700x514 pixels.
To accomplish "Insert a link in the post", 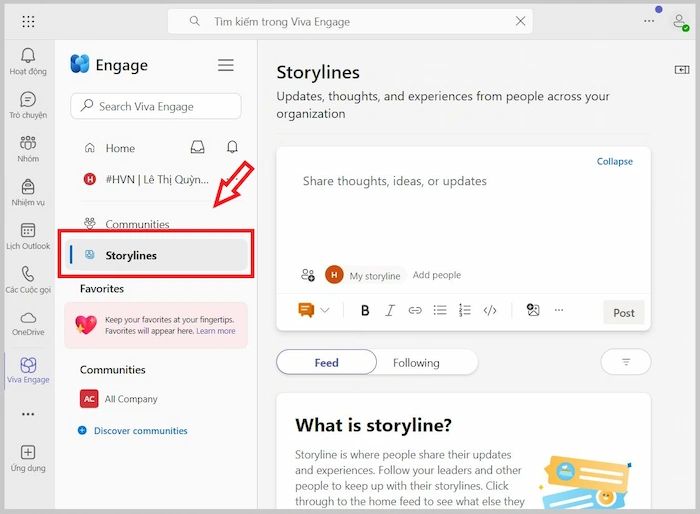I will 415,310.
